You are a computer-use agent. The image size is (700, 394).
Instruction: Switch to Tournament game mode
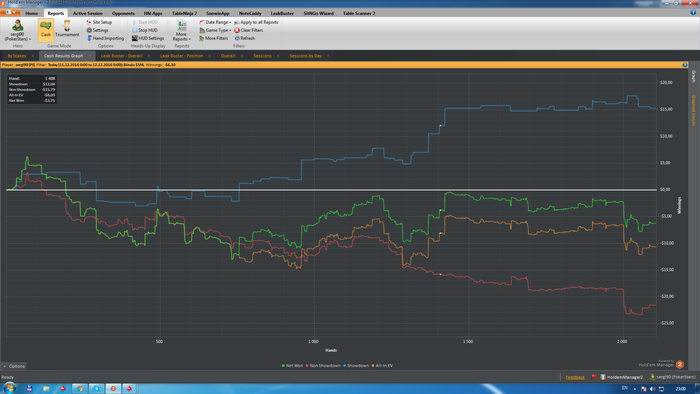pyautogui.click(x=67, y=29)
